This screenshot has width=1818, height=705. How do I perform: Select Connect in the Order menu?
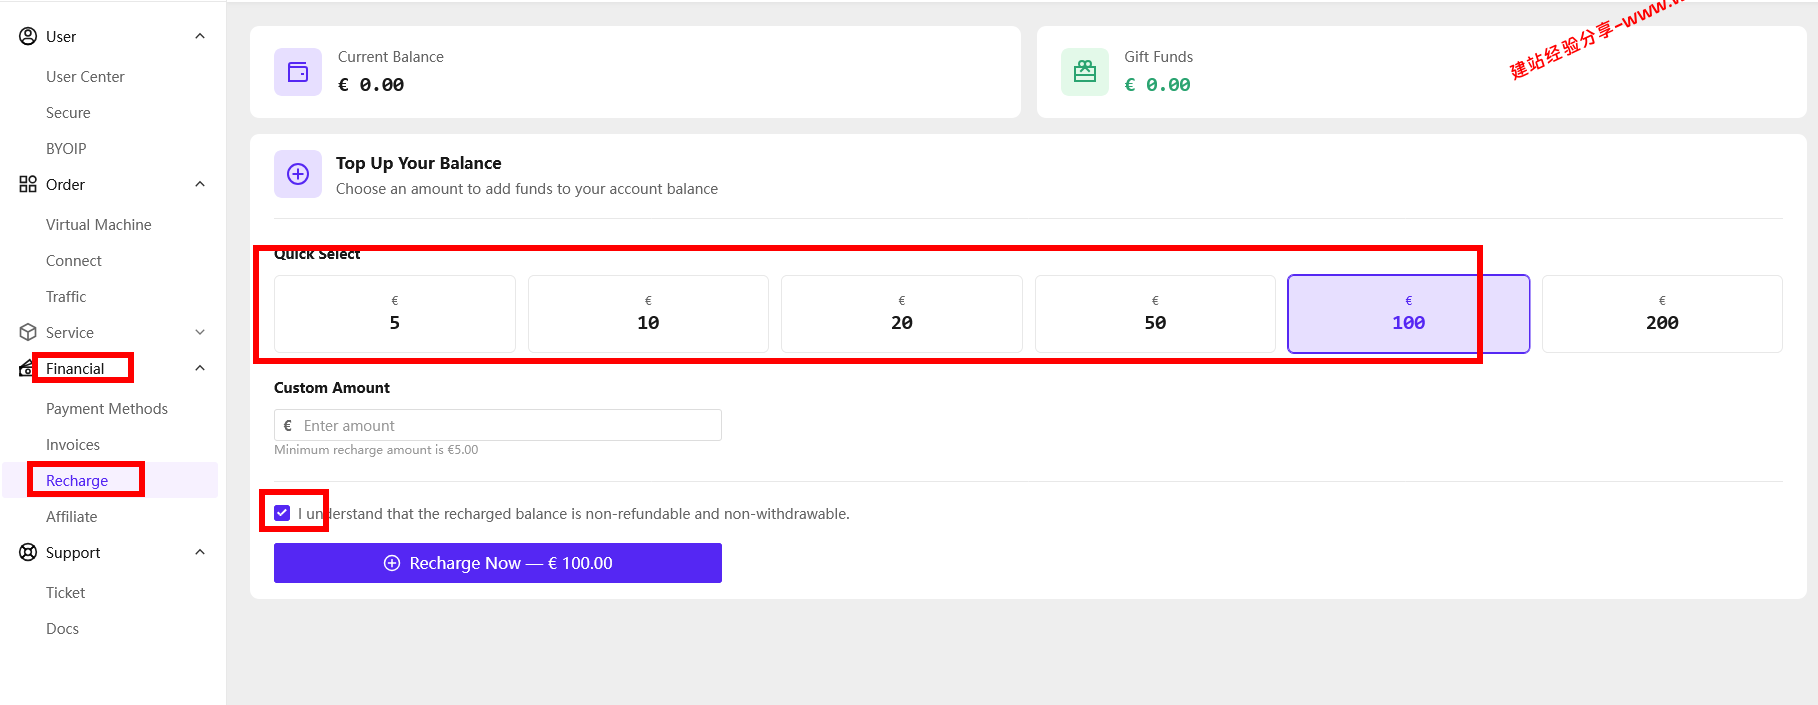click(x=74, y=261)
